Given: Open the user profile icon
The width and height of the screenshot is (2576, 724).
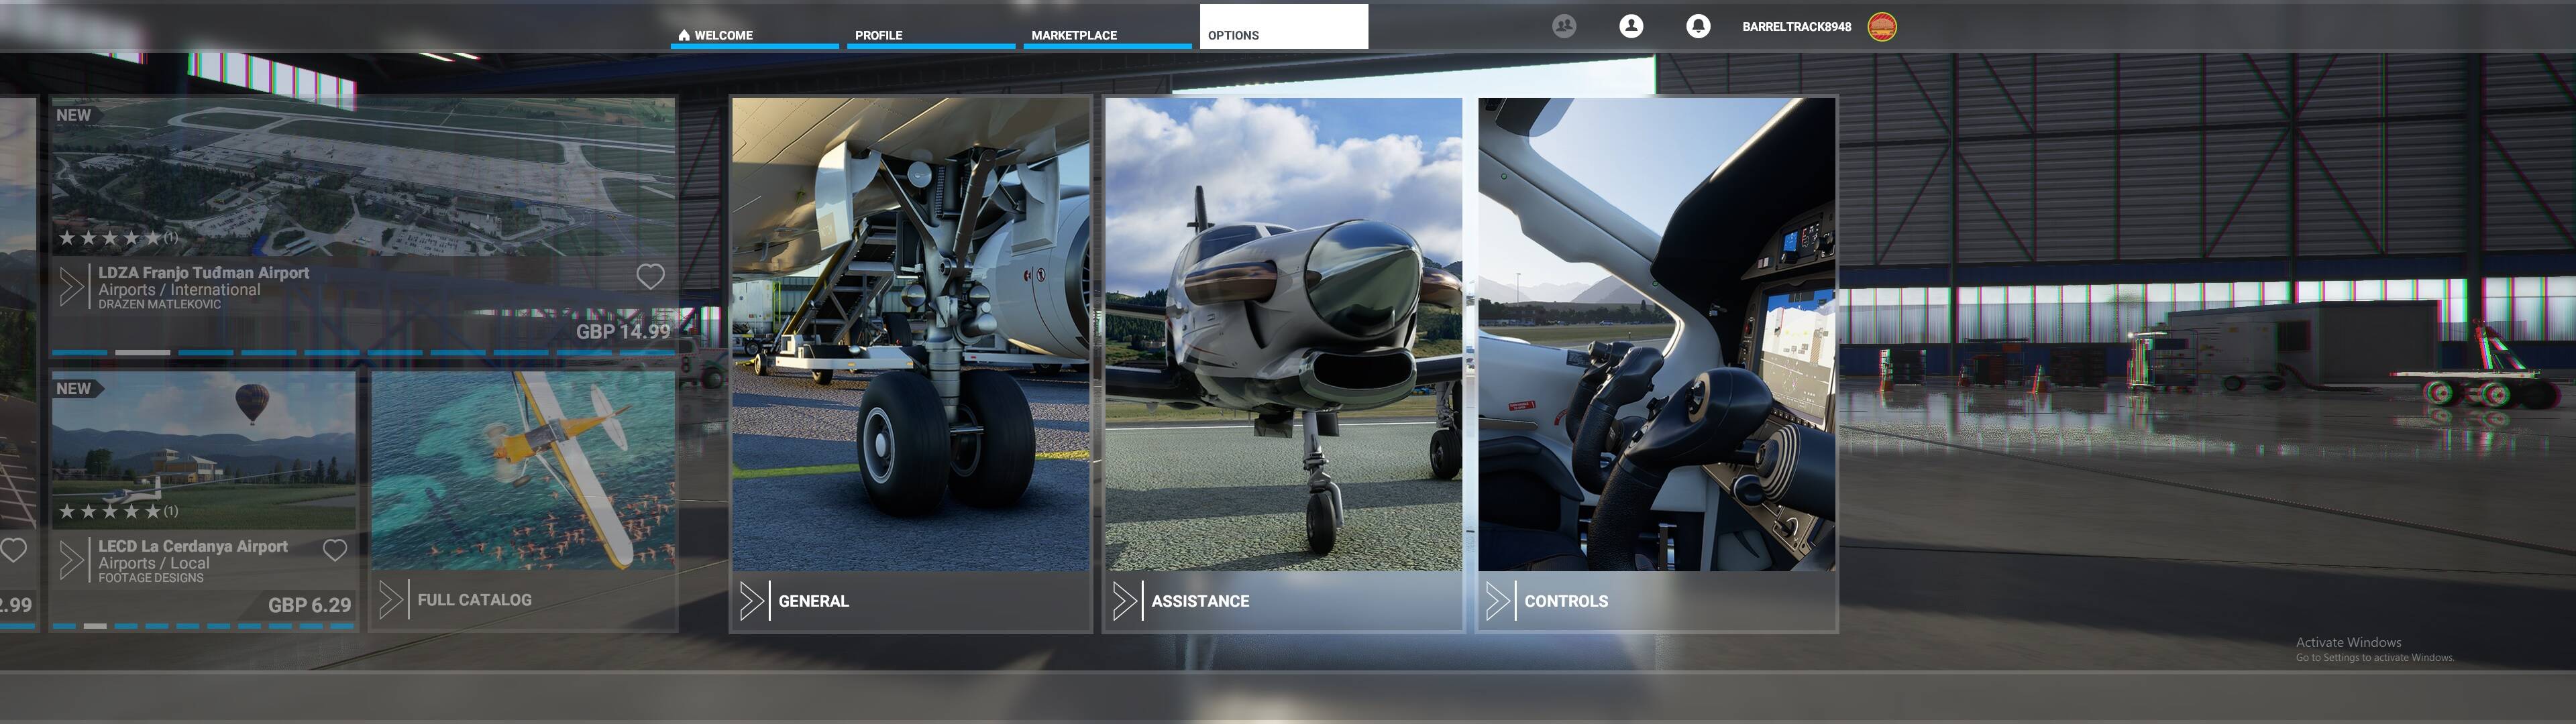Looking at the screenshot, I should 1631,26.
